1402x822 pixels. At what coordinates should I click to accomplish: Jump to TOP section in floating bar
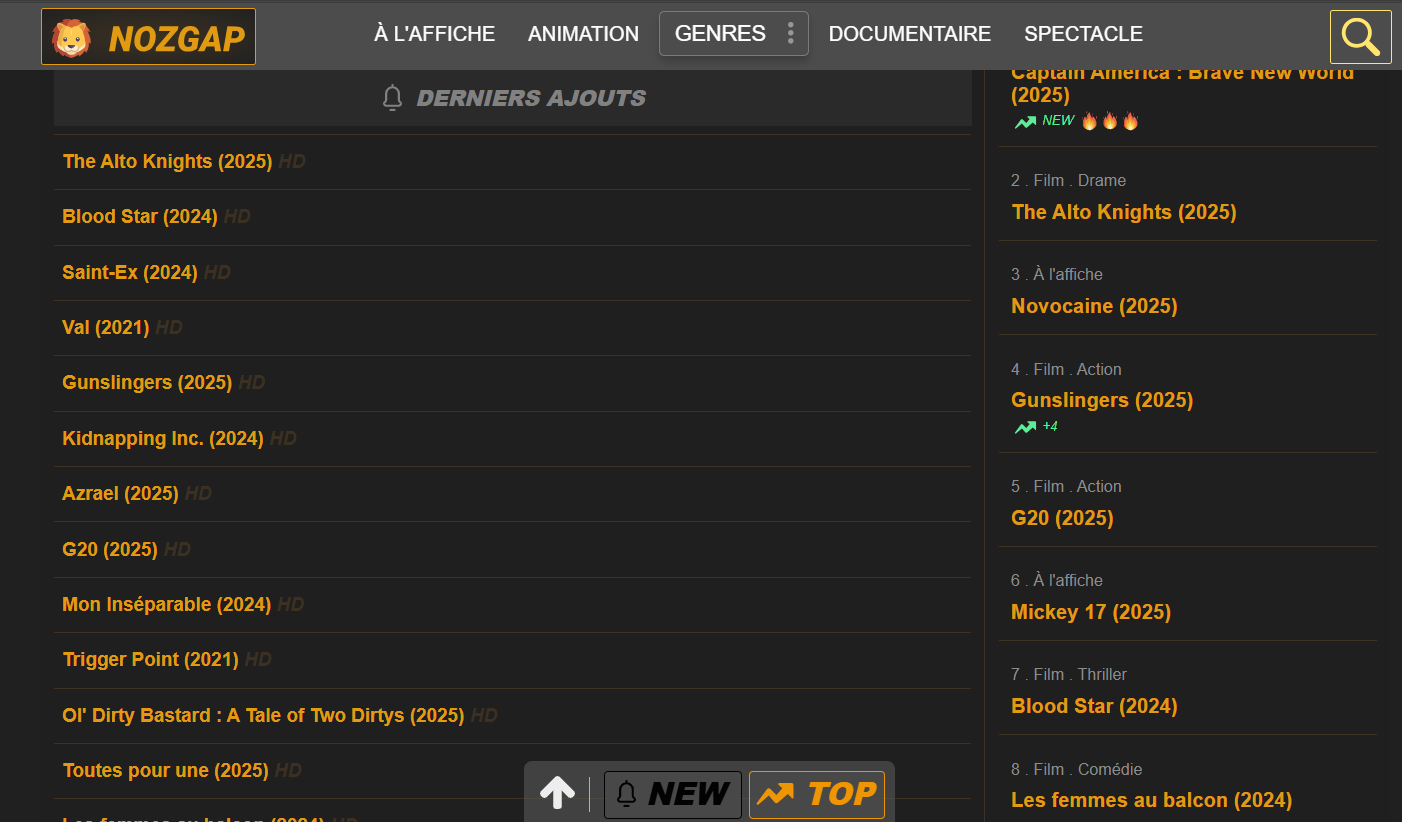tap(816, 794)
